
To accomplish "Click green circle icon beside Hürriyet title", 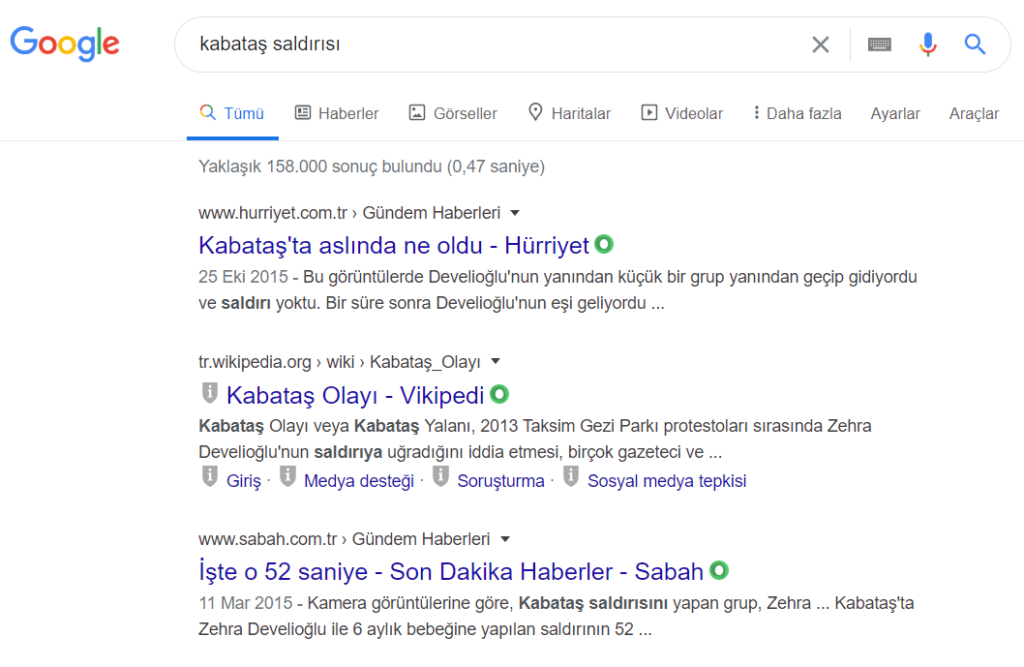I will point(604,244).
